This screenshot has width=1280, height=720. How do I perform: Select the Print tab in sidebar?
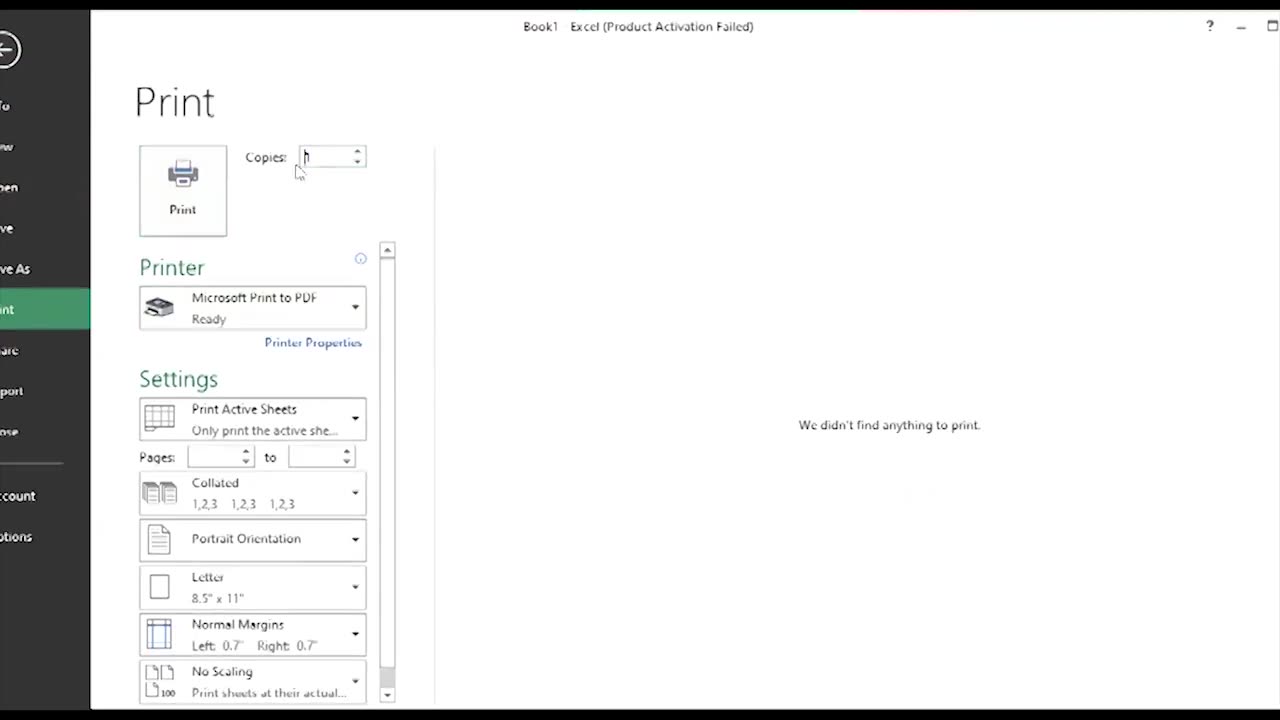[x=45, y=309]
